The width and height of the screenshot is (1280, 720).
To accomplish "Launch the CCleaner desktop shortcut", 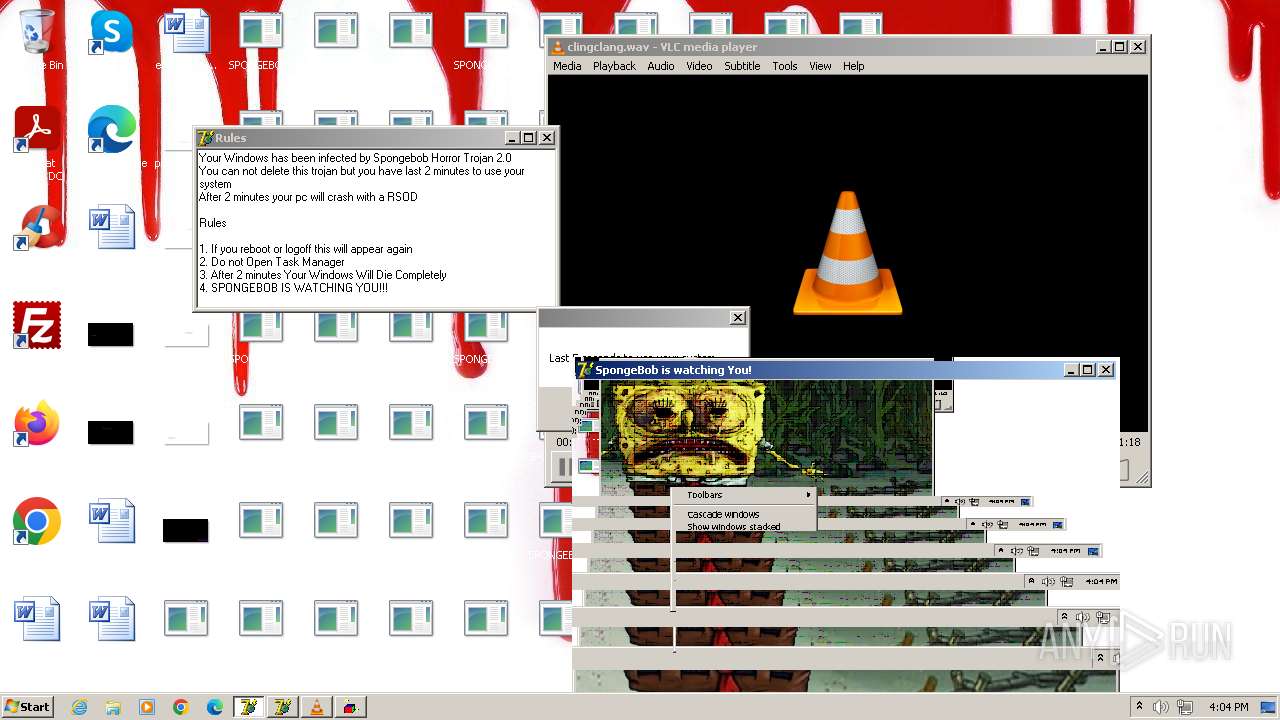I will click(37, 227).
